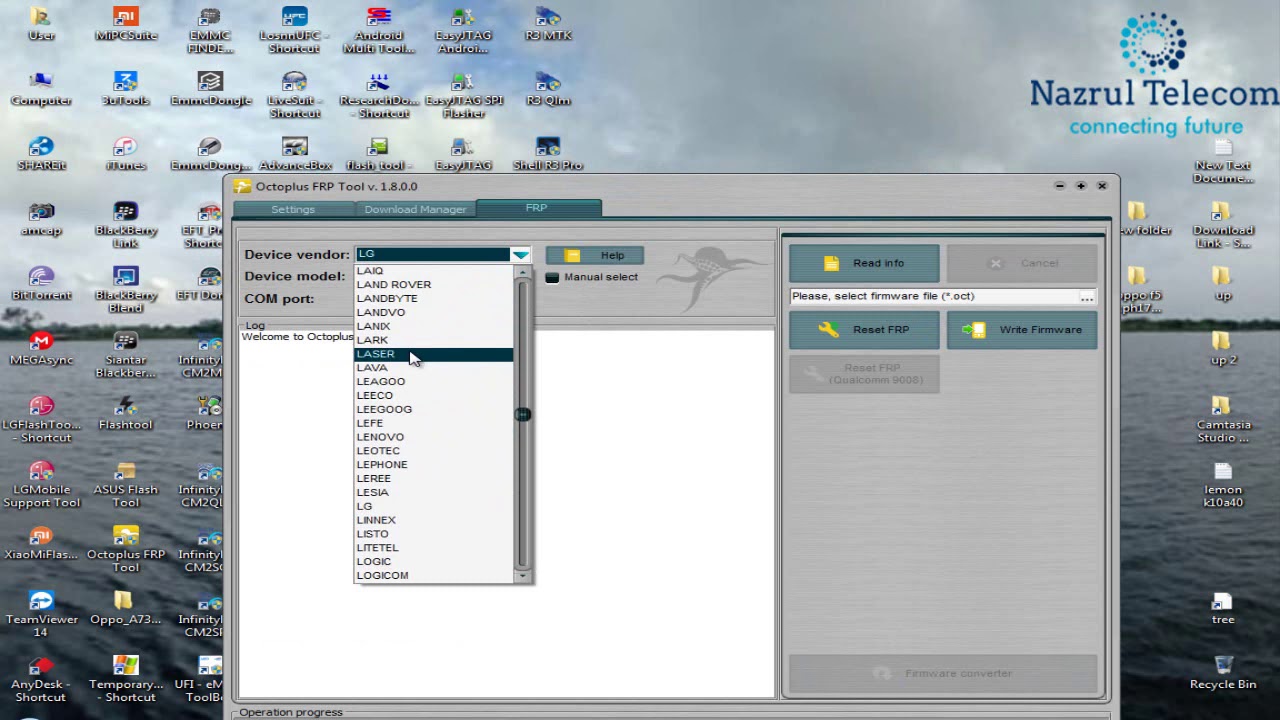The width and height of the screenshot is (1280, 720).
Task: Click the vendor list scrollbar thumb
Action: point(522,414)
